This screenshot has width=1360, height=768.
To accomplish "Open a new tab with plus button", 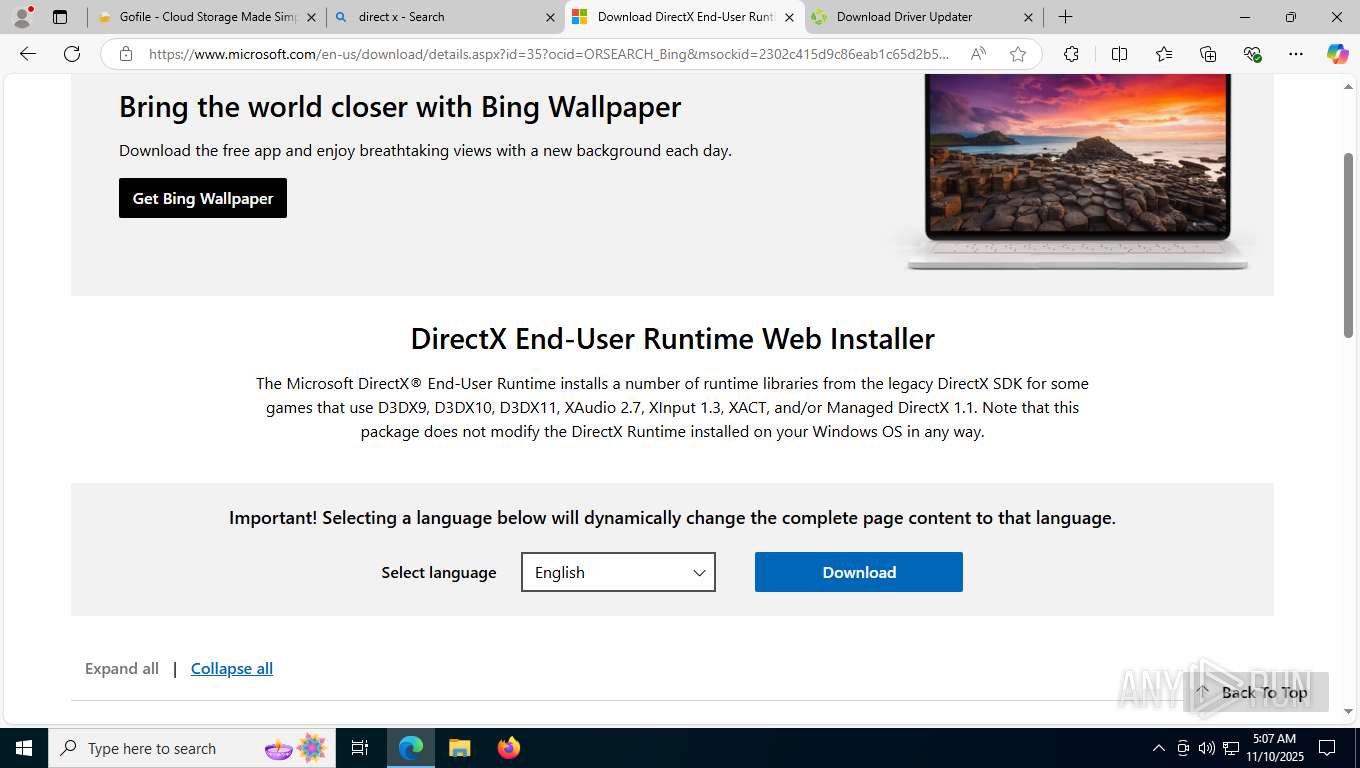I will [x=1066, y=17].
